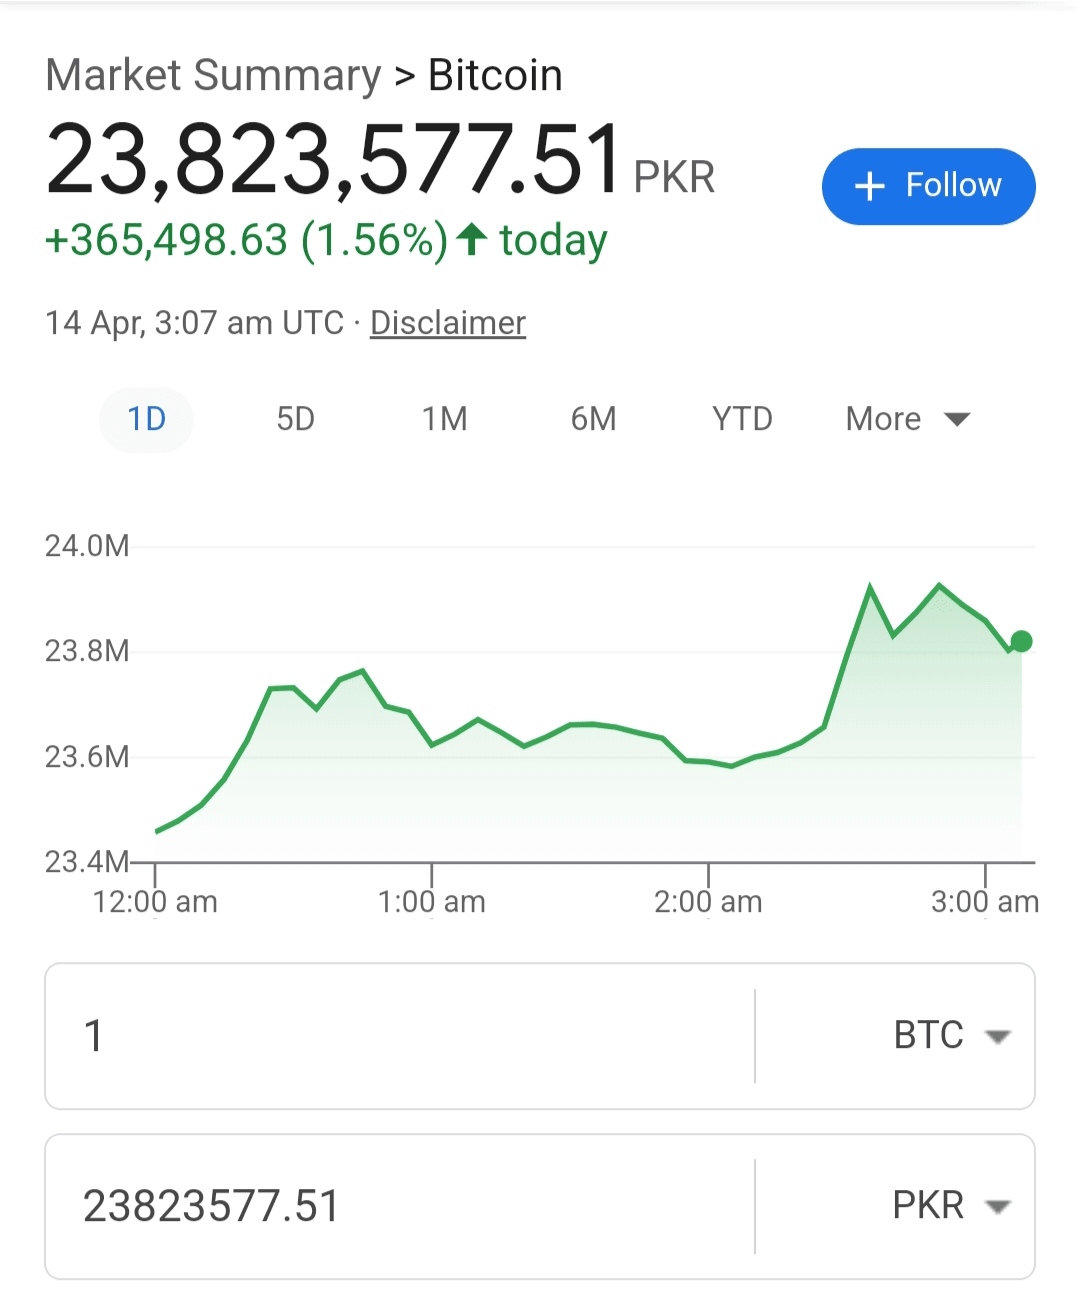Open the Disclaimer link
Screen dimensions: 1080x1300
click(448, 323)
